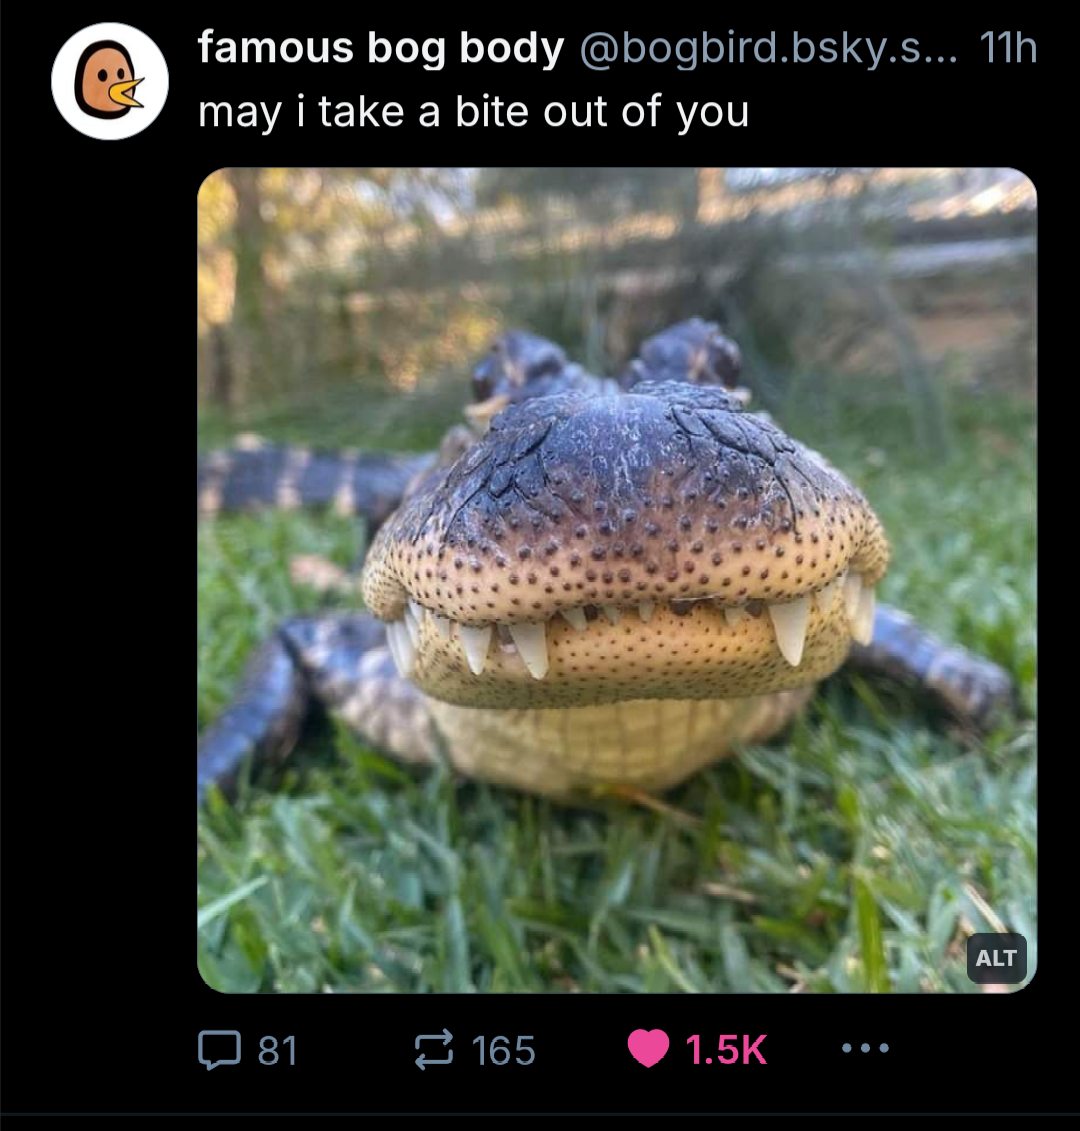The image size is (1080, 1131).
Task: Click the repost arrows icon
Action: (x=434, y=1049)
